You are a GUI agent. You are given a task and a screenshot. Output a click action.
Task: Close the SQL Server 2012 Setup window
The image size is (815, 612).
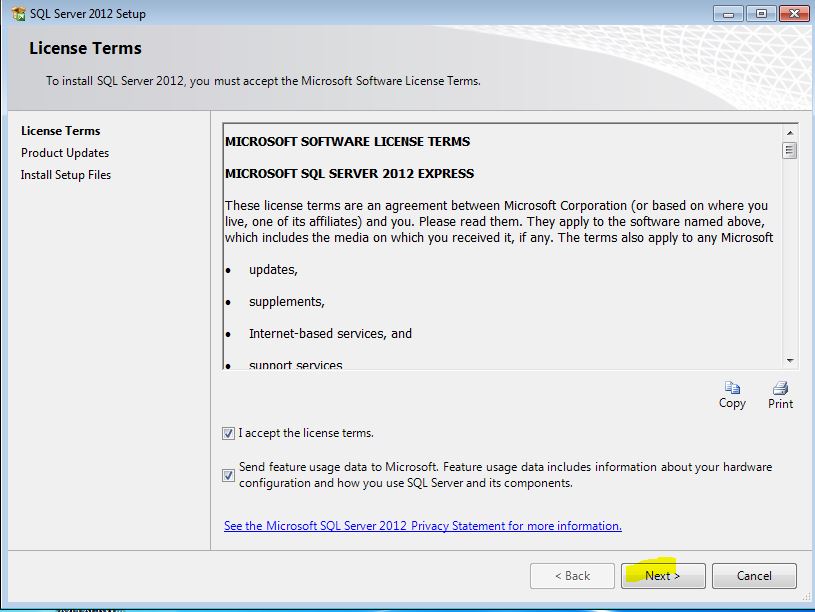click(x=794, y=14)
